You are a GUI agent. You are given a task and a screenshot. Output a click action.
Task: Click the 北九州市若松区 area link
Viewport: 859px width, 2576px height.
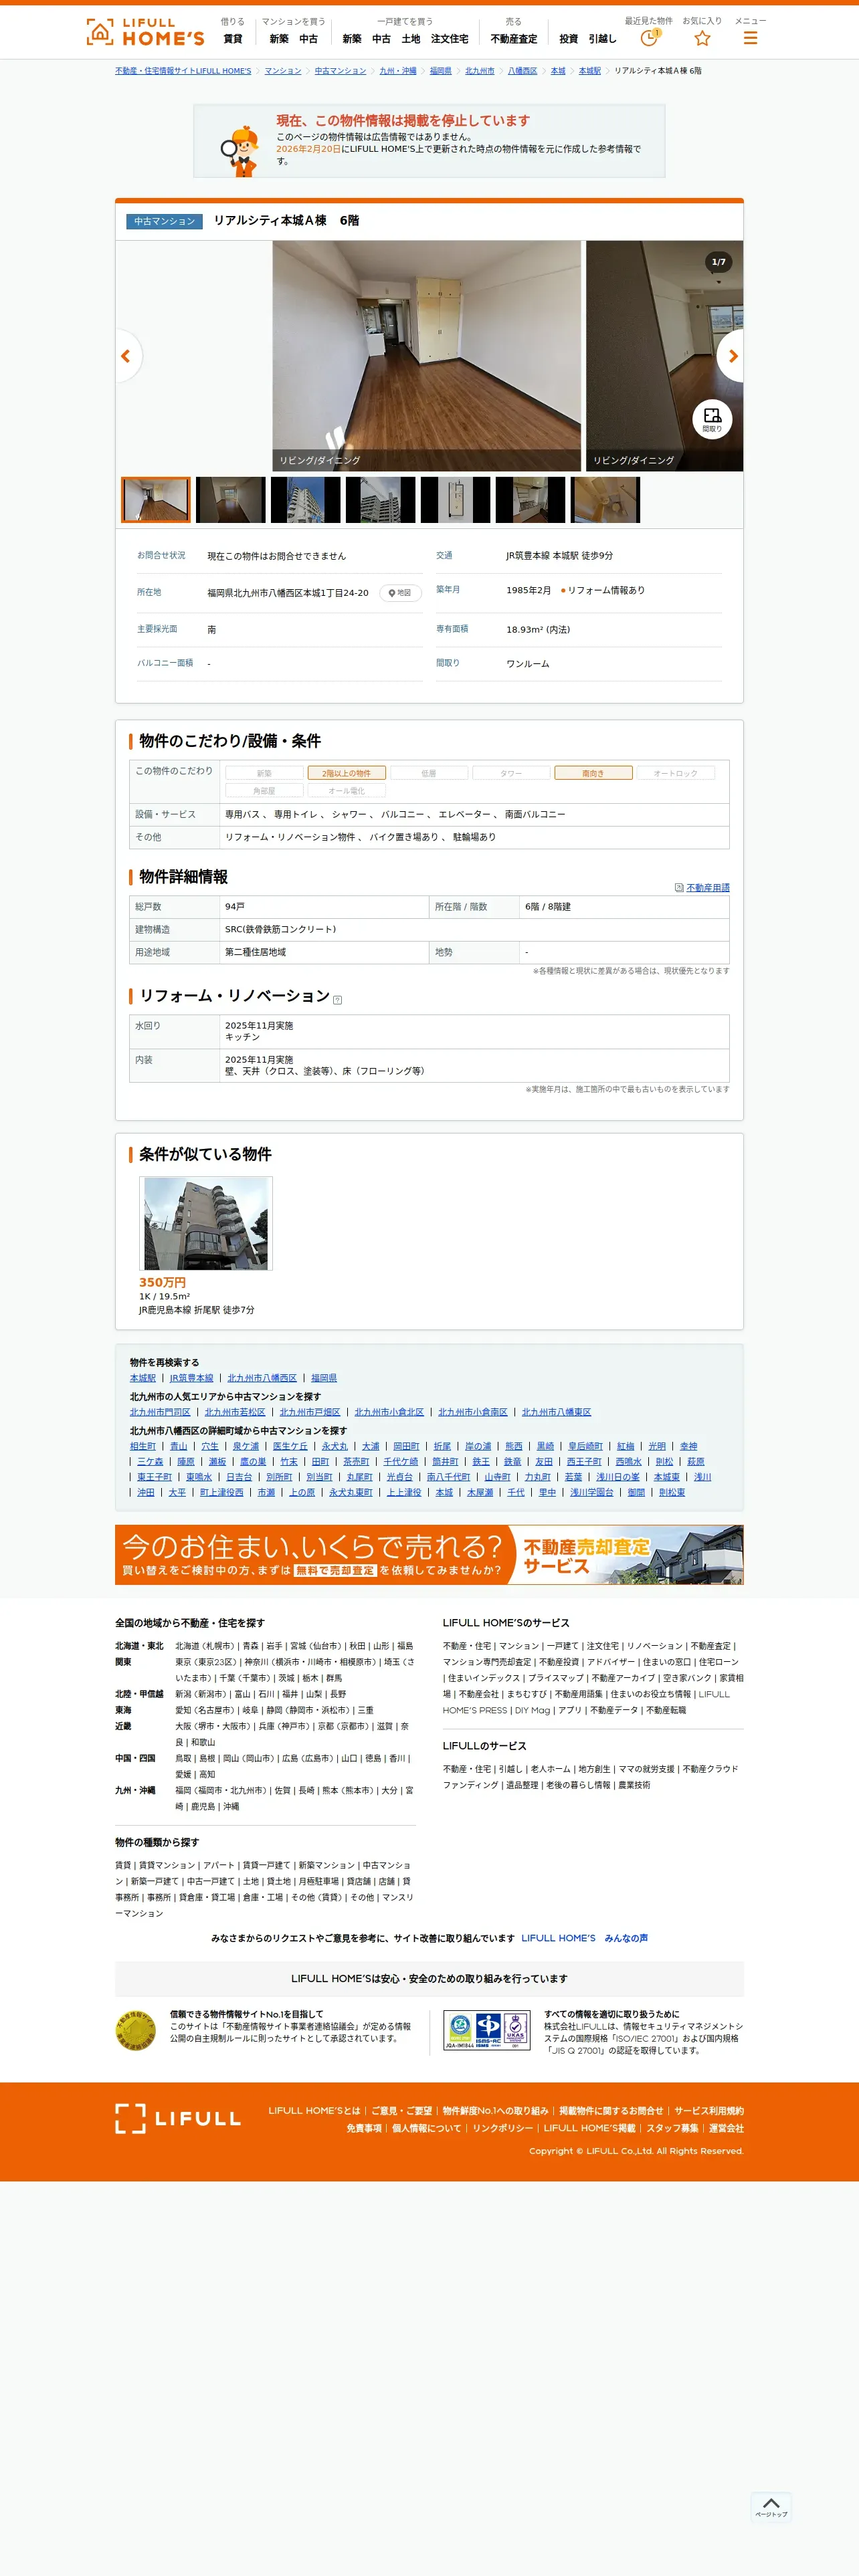click(x=235, y=1412)
